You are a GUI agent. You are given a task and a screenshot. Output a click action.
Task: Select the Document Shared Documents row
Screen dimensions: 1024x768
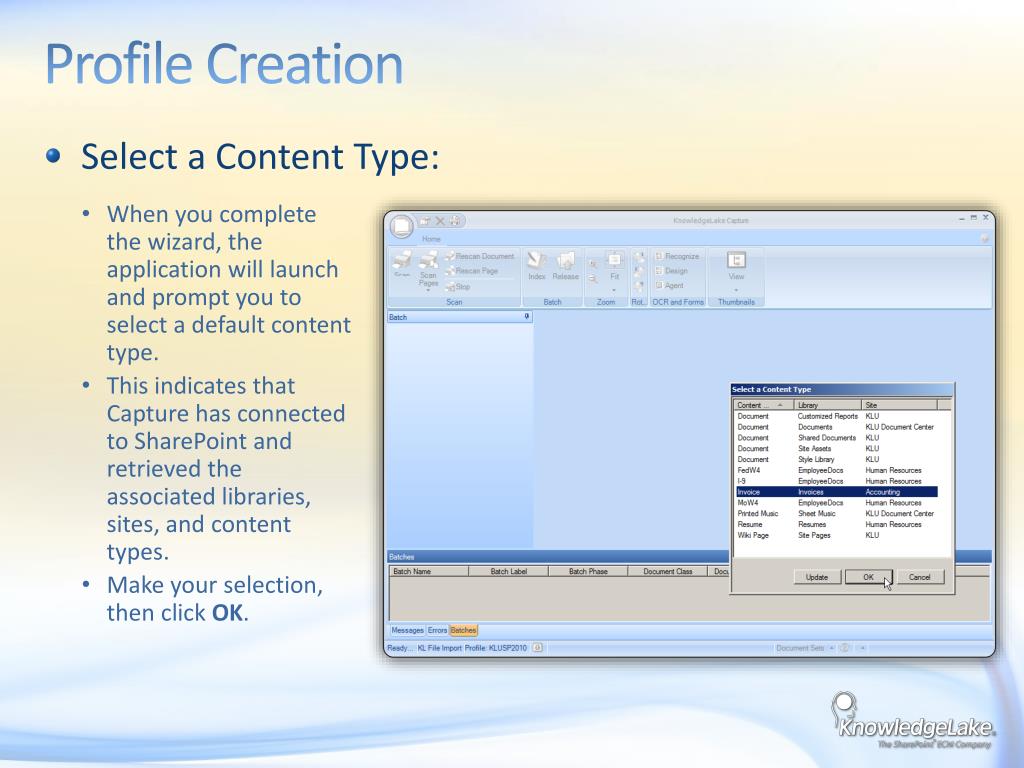tap(837, 438)
